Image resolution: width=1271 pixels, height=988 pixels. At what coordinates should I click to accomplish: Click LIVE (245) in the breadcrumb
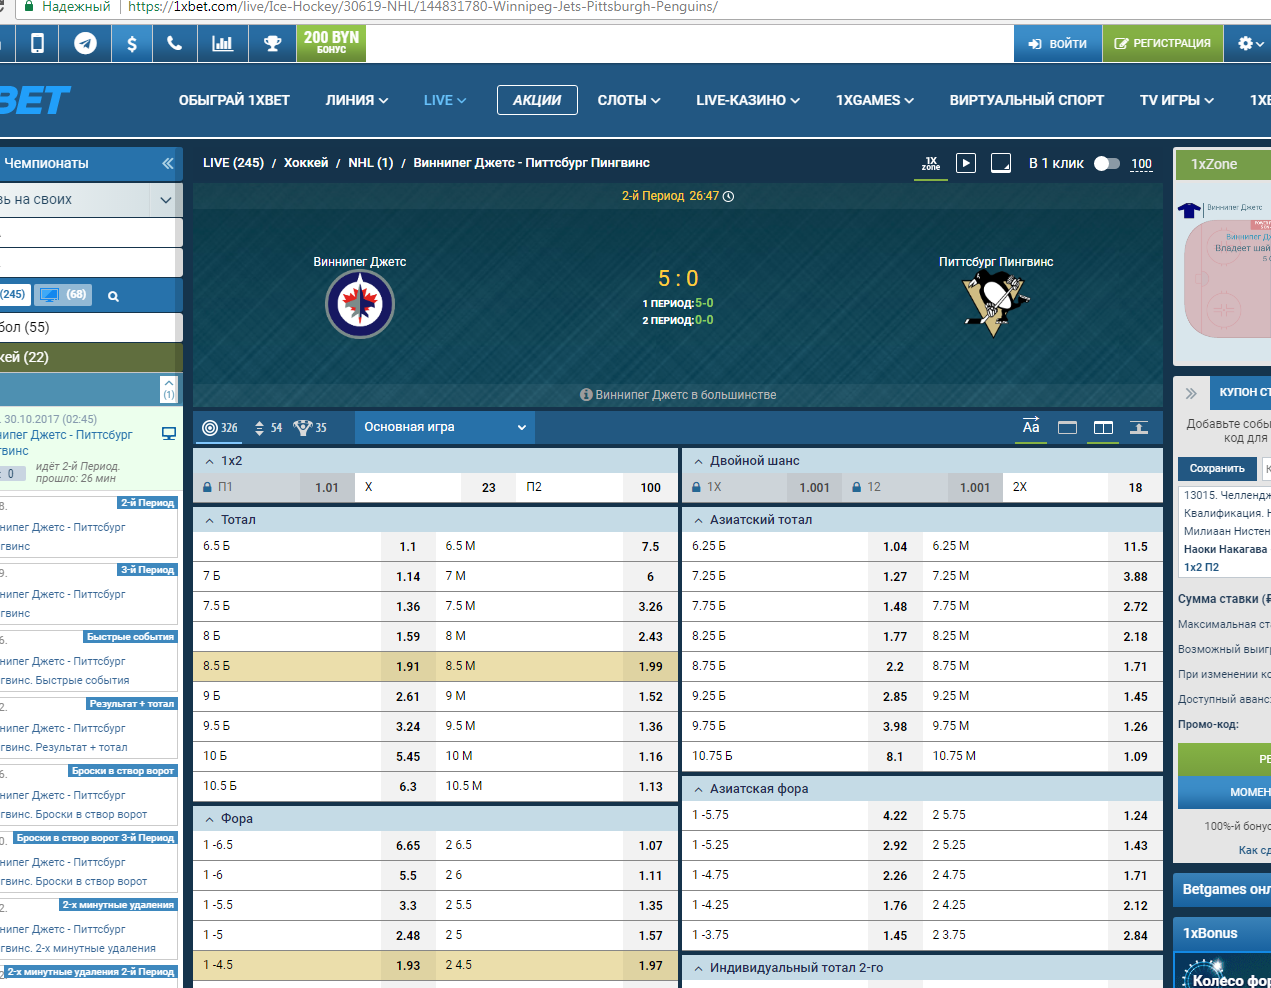233,163
